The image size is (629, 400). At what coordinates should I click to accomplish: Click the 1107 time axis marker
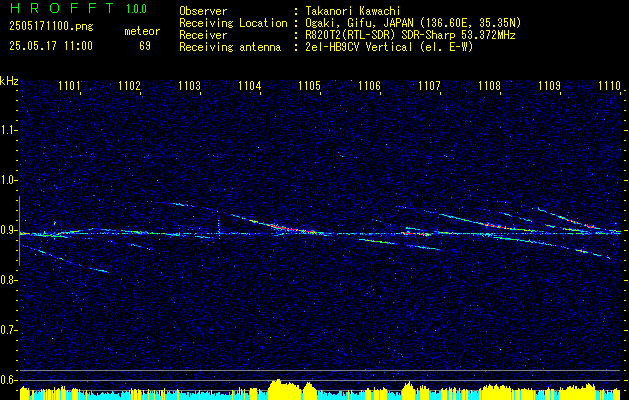(x=429, y=85)
